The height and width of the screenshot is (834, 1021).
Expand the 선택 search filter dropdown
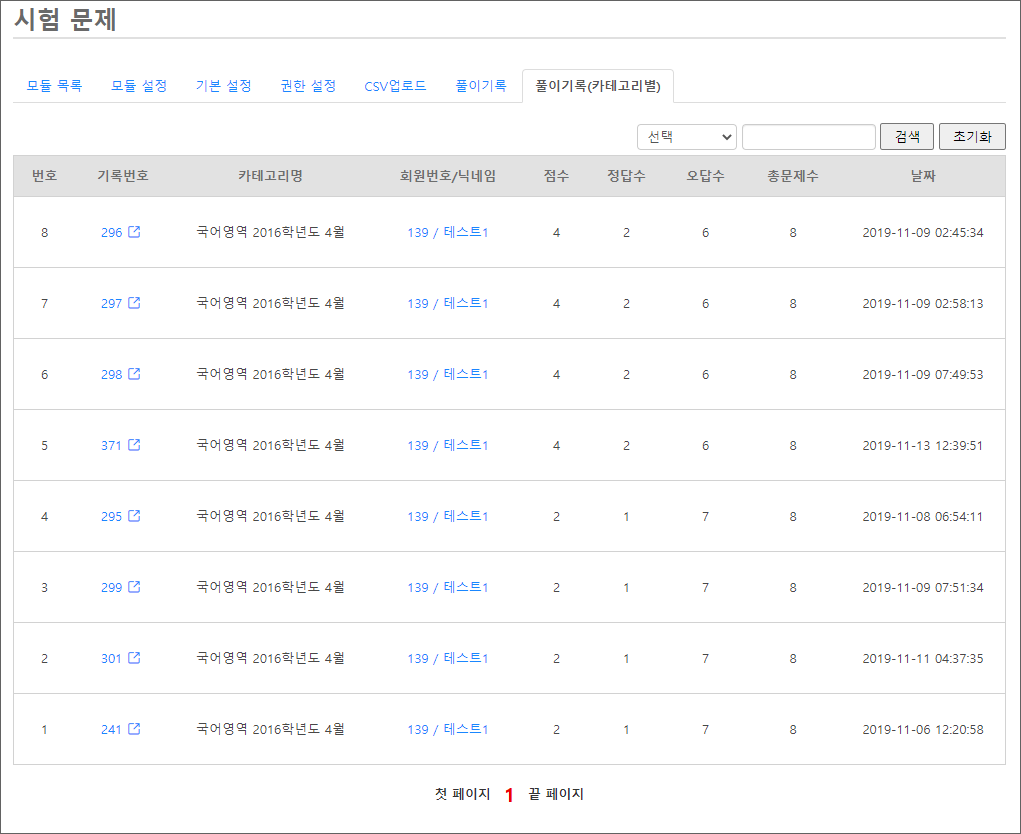(686, 137)
